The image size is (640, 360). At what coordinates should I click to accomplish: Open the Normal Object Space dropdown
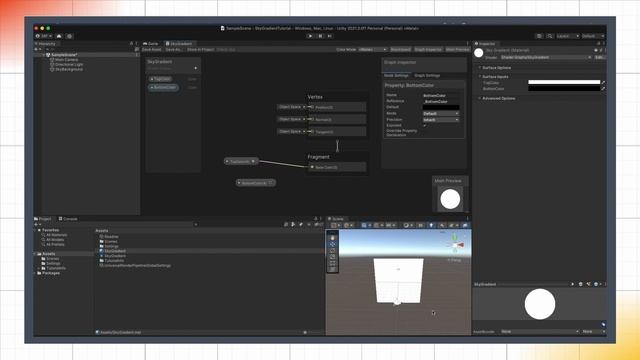pos(291,119)
